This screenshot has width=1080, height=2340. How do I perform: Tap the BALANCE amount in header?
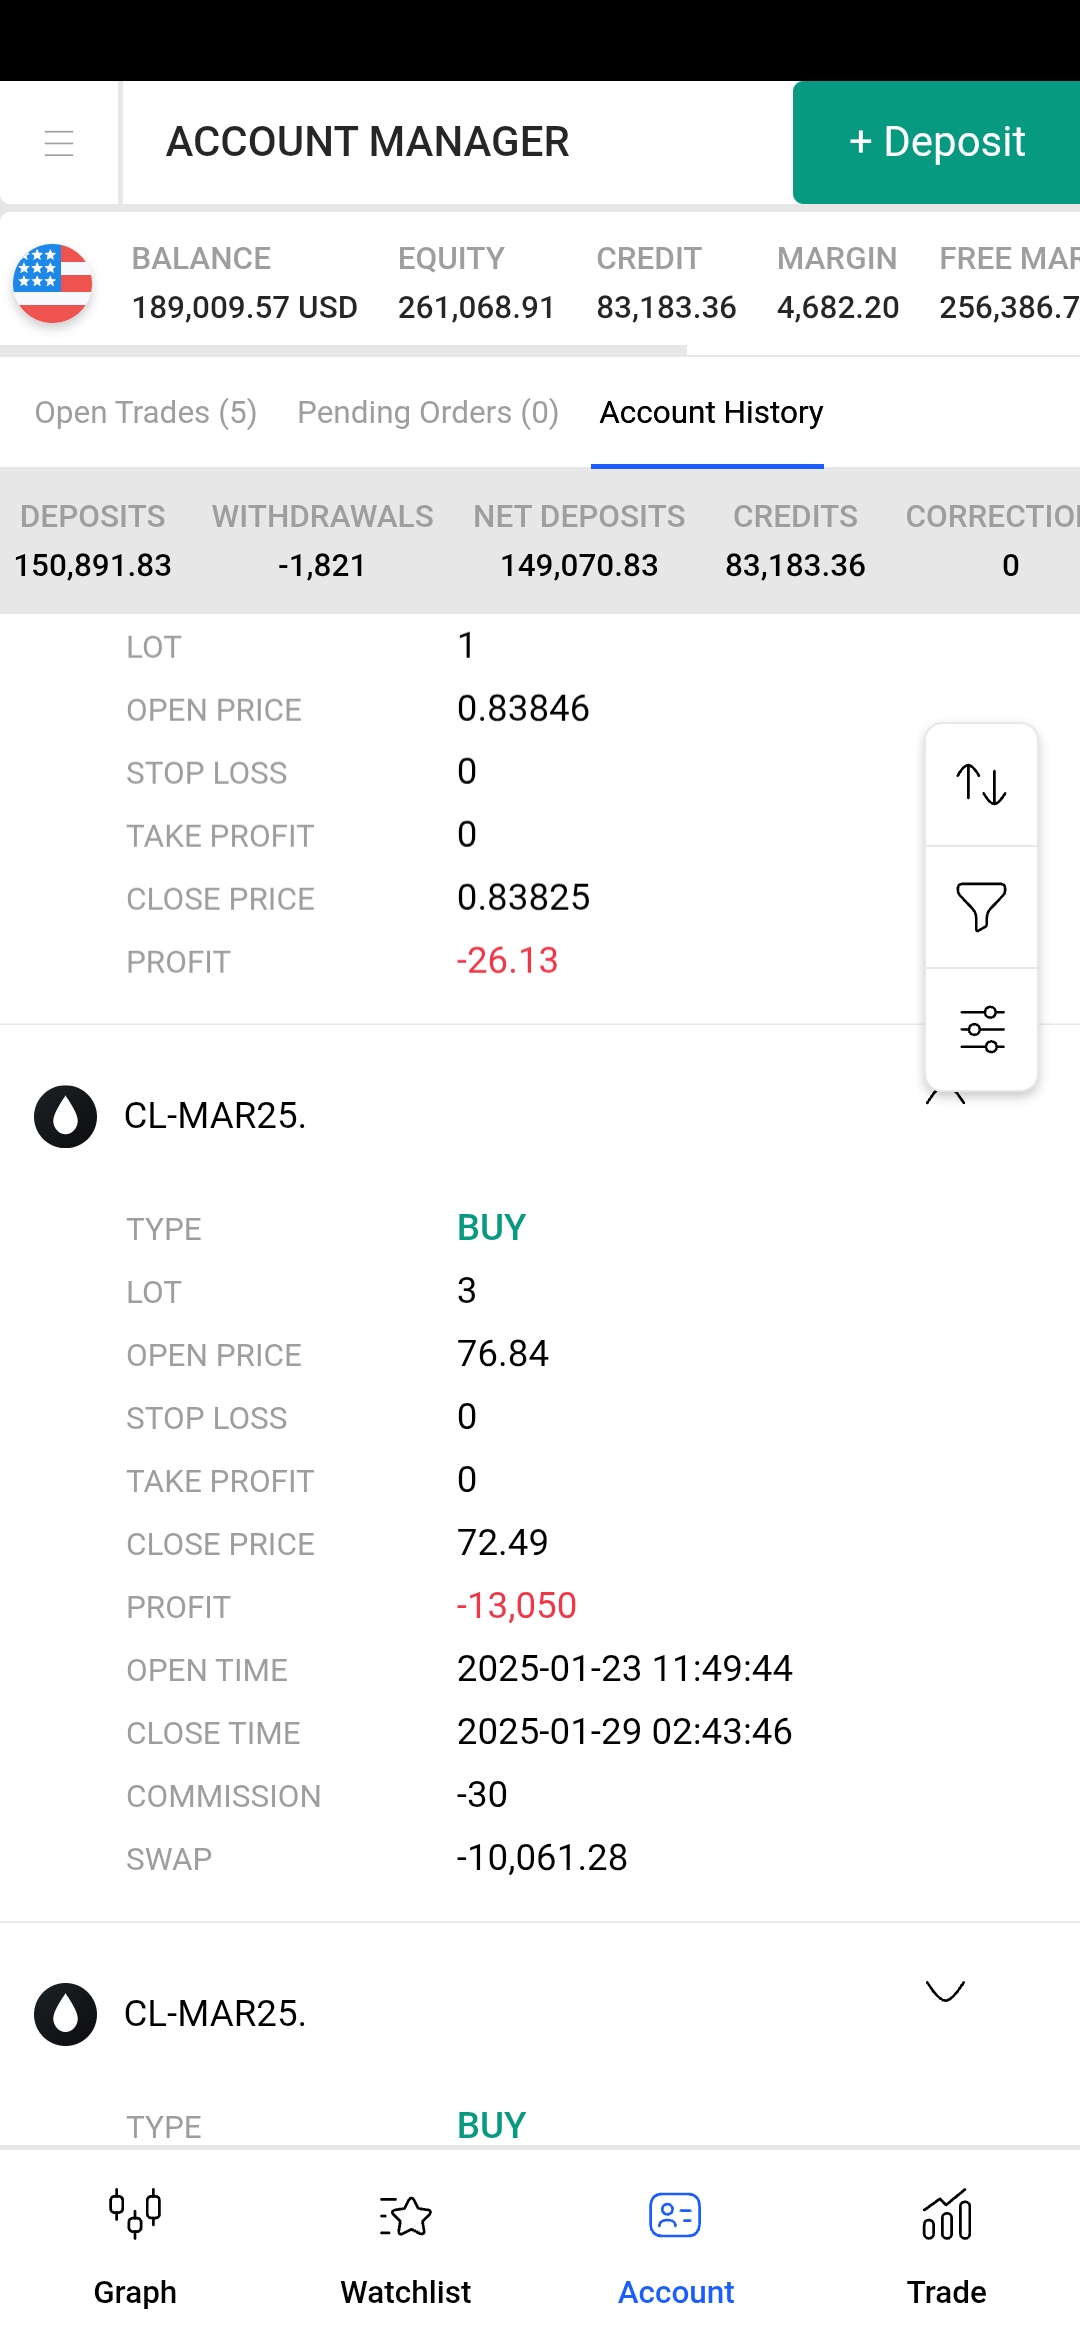tap(244, 307)
